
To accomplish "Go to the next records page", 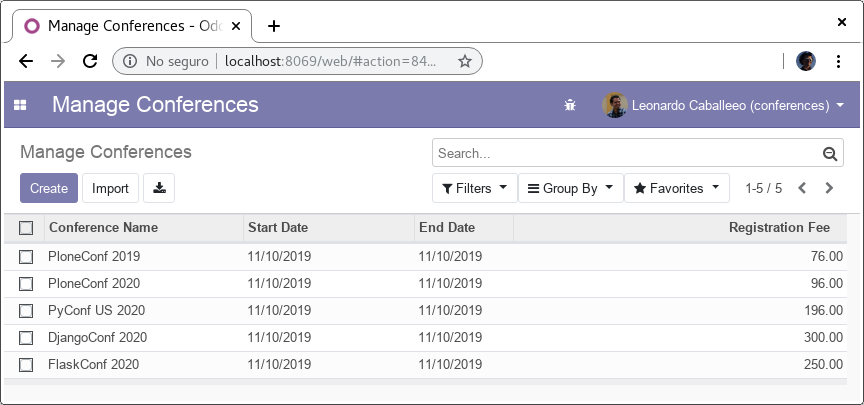I will [x=829, y=188].
